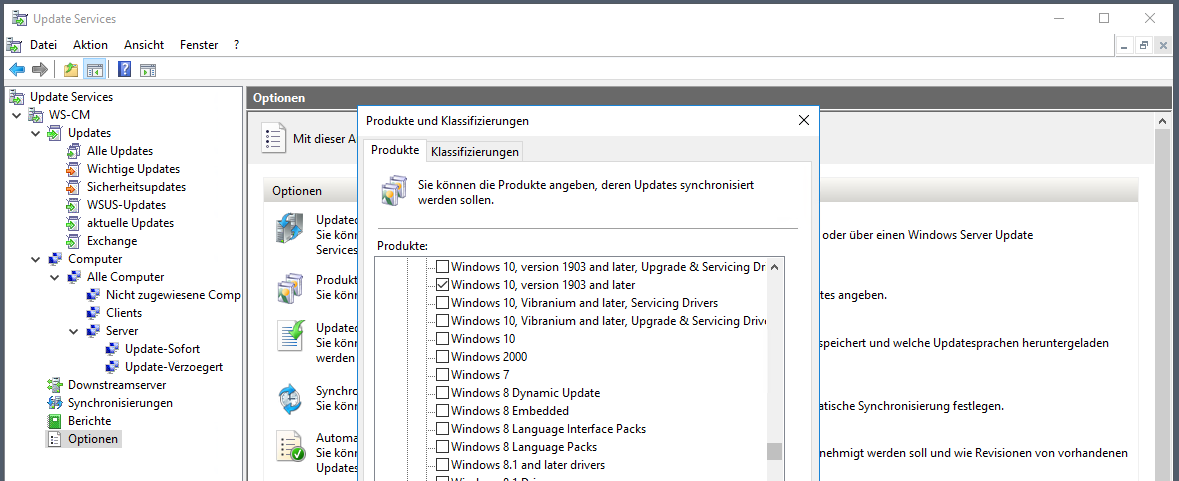Click the up one level folder icon
Screen dimensions: 1179x481
pos(71,70)
